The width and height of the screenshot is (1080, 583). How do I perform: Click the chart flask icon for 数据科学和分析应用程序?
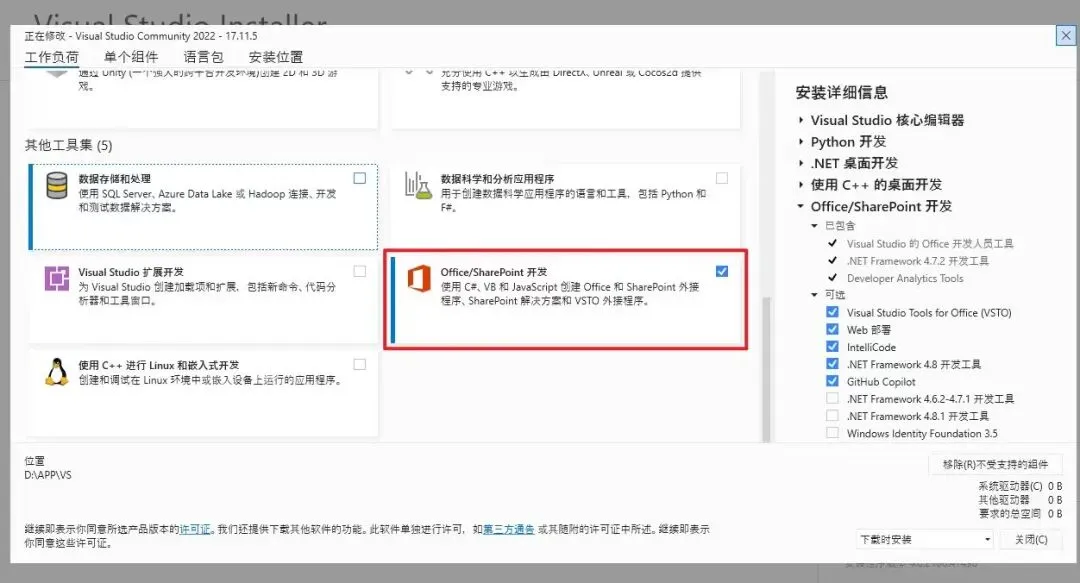(418, 185)
